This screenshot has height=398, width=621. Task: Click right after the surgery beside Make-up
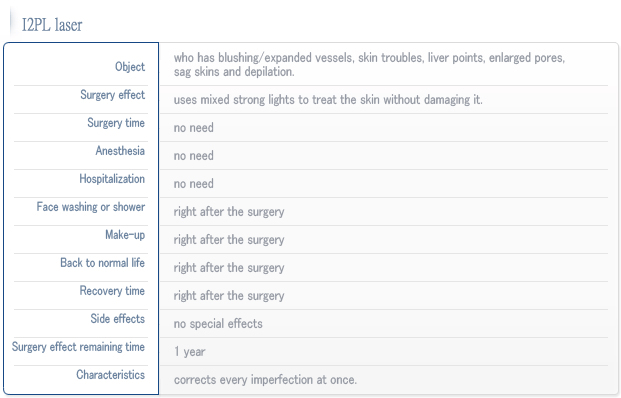click(229, 240)
